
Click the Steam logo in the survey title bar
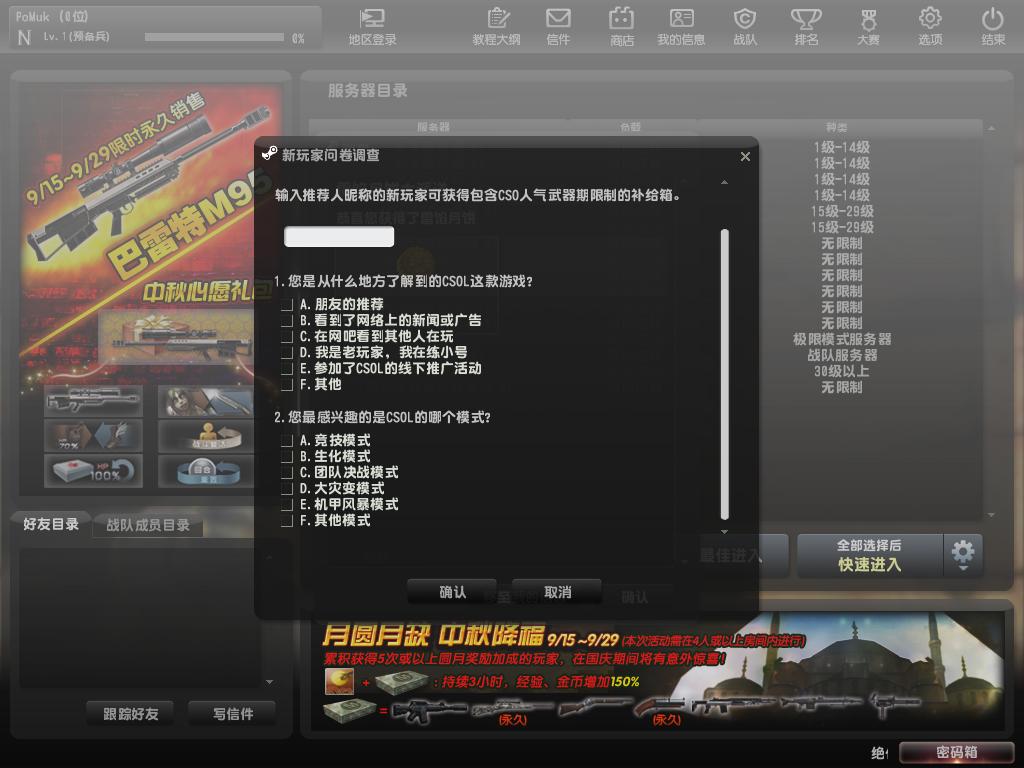click(x=269, y=153)
